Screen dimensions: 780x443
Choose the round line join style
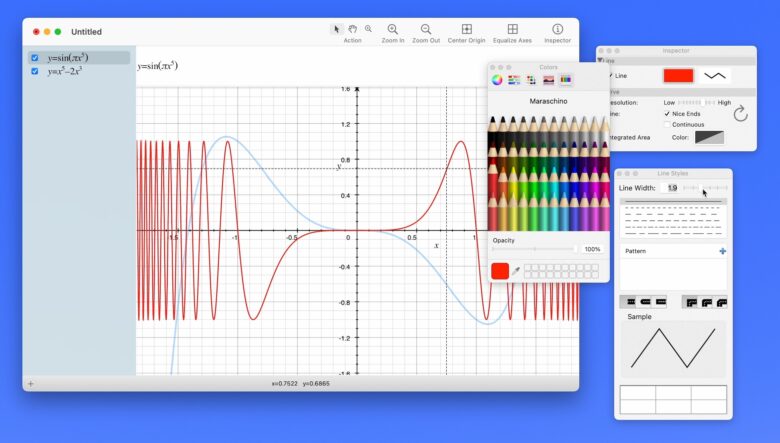706,302
